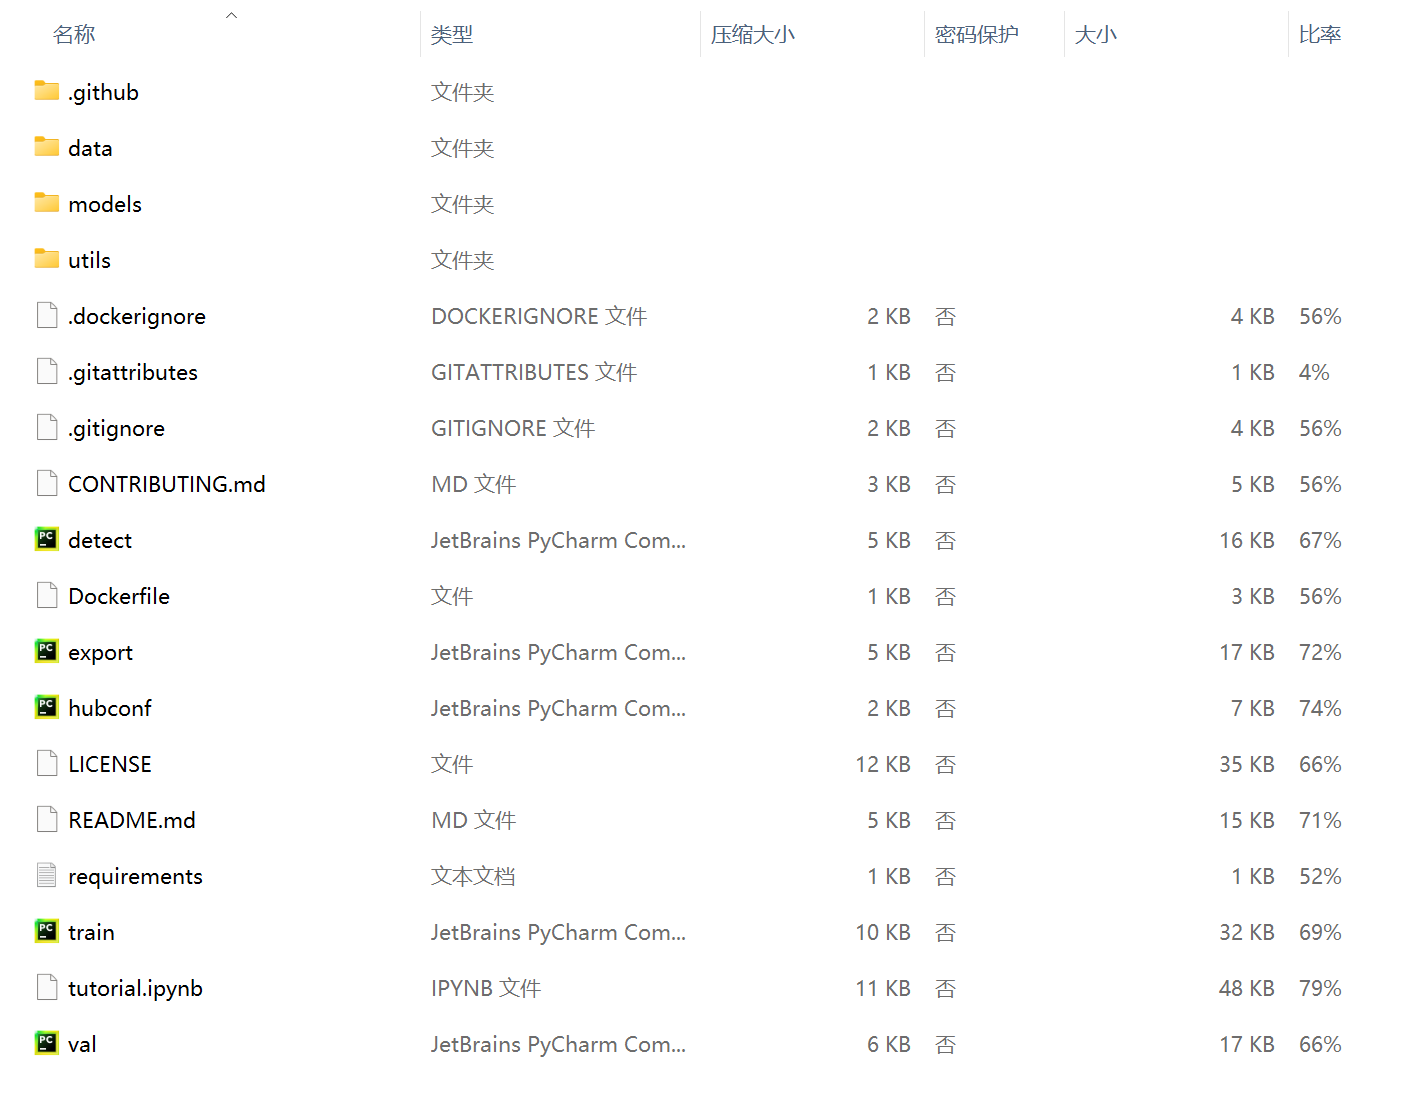This screenshot has width=1426, height=1107.
Task: Click the PyCharm icon for export
Action: (x=46, y=651)
